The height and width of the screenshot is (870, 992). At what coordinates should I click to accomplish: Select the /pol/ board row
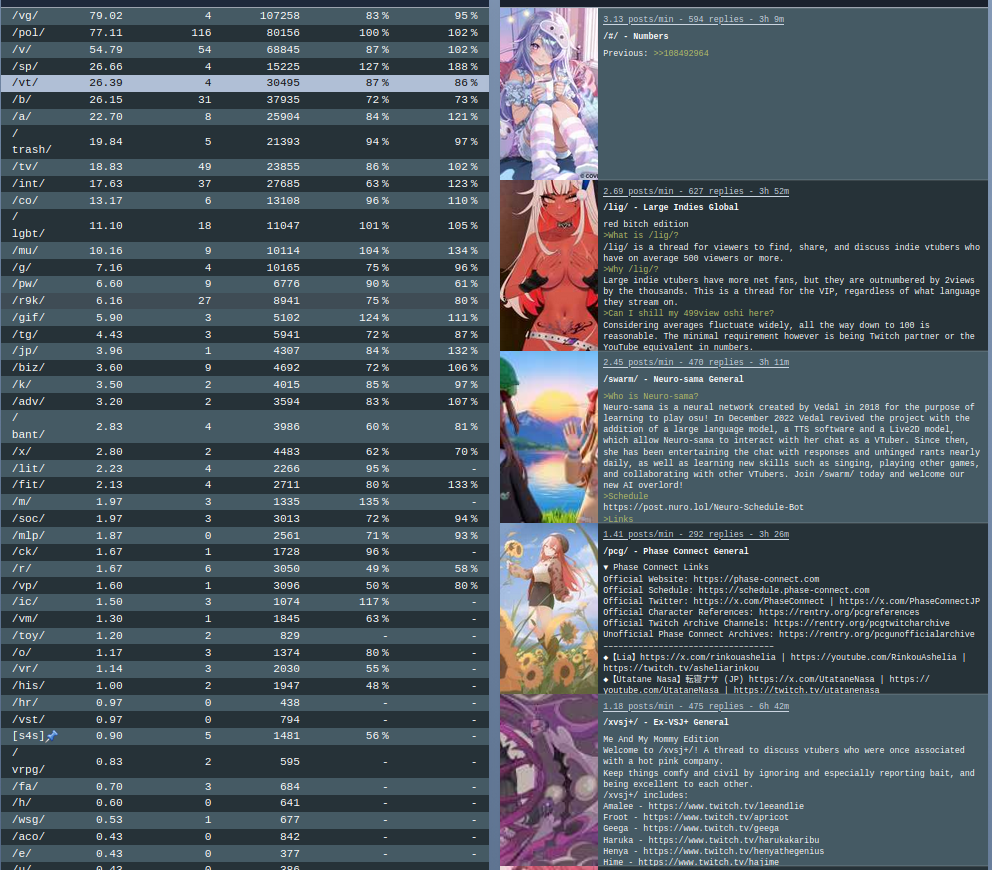click(x=245, y=33)
